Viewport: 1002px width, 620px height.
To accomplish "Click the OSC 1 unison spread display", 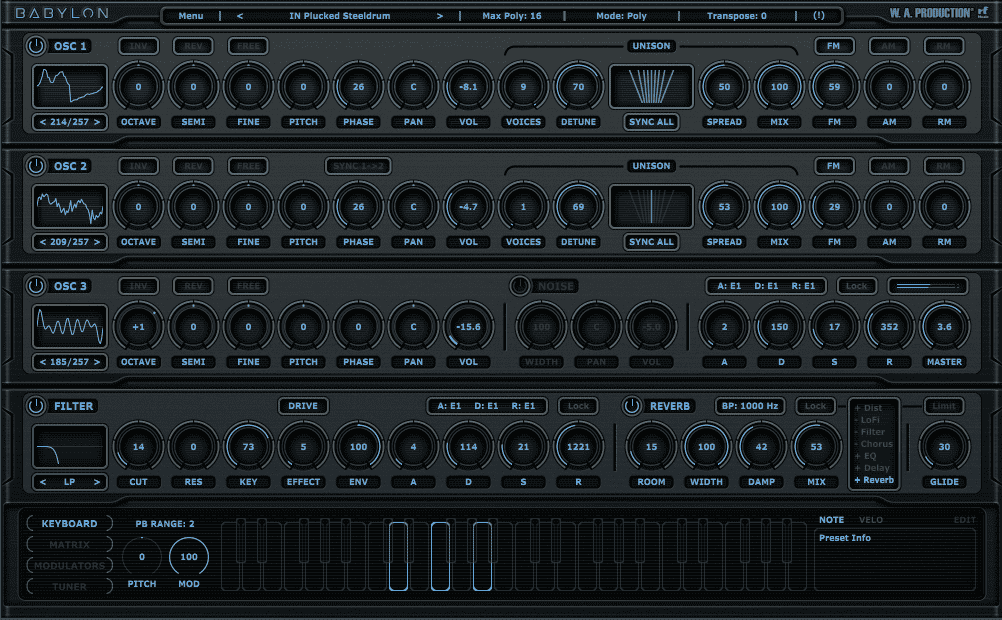I will pos(651,86).
